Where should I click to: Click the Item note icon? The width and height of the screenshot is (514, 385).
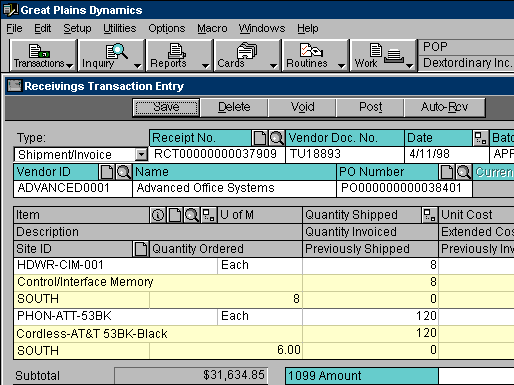[x=175, y=215]
